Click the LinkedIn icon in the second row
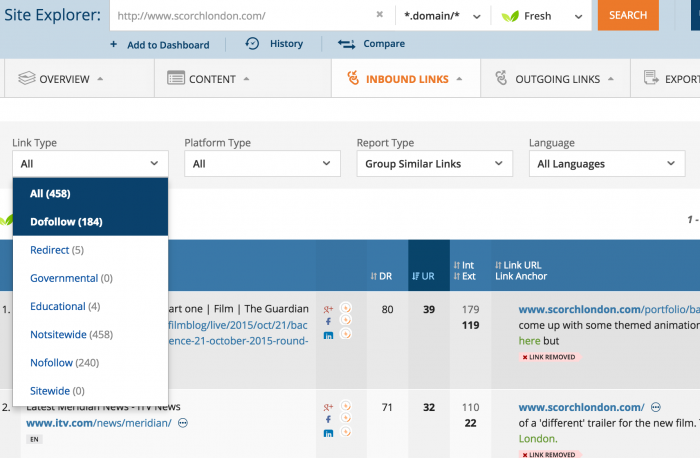Viewport: 700px width, 458px height. [x=328, y=431]
